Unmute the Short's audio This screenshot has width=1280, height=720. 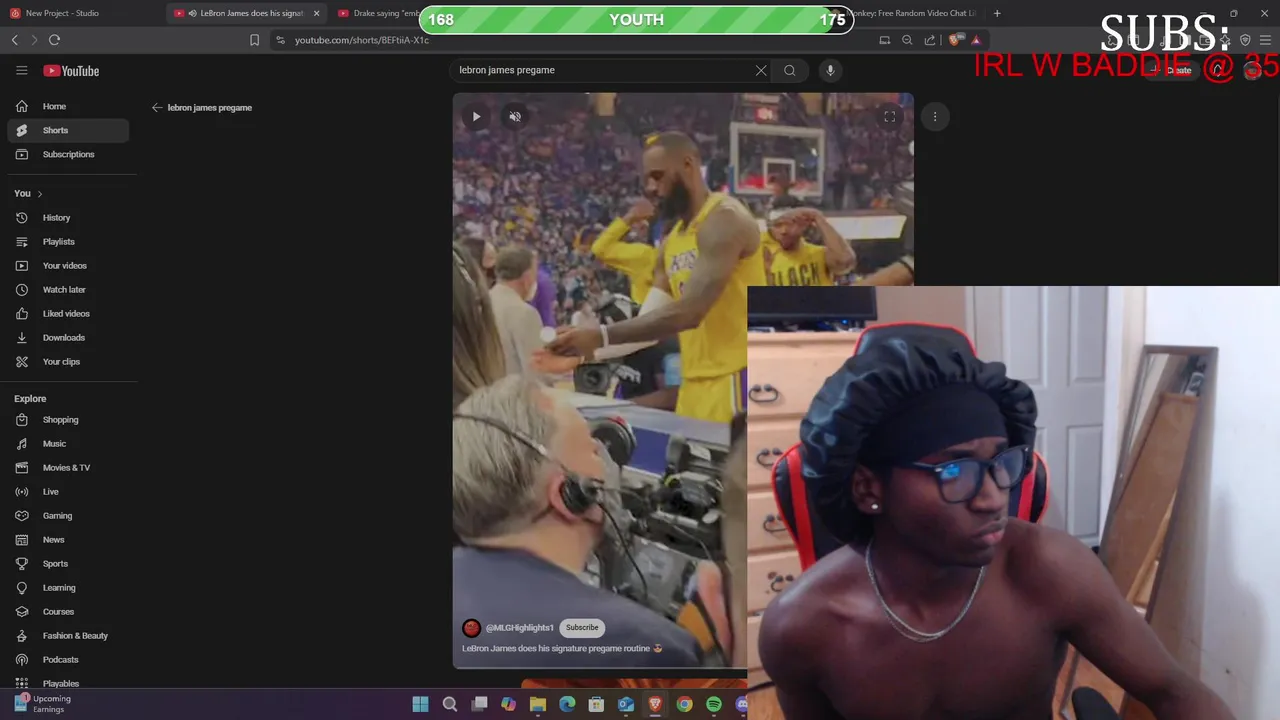[x=515, y=116]
